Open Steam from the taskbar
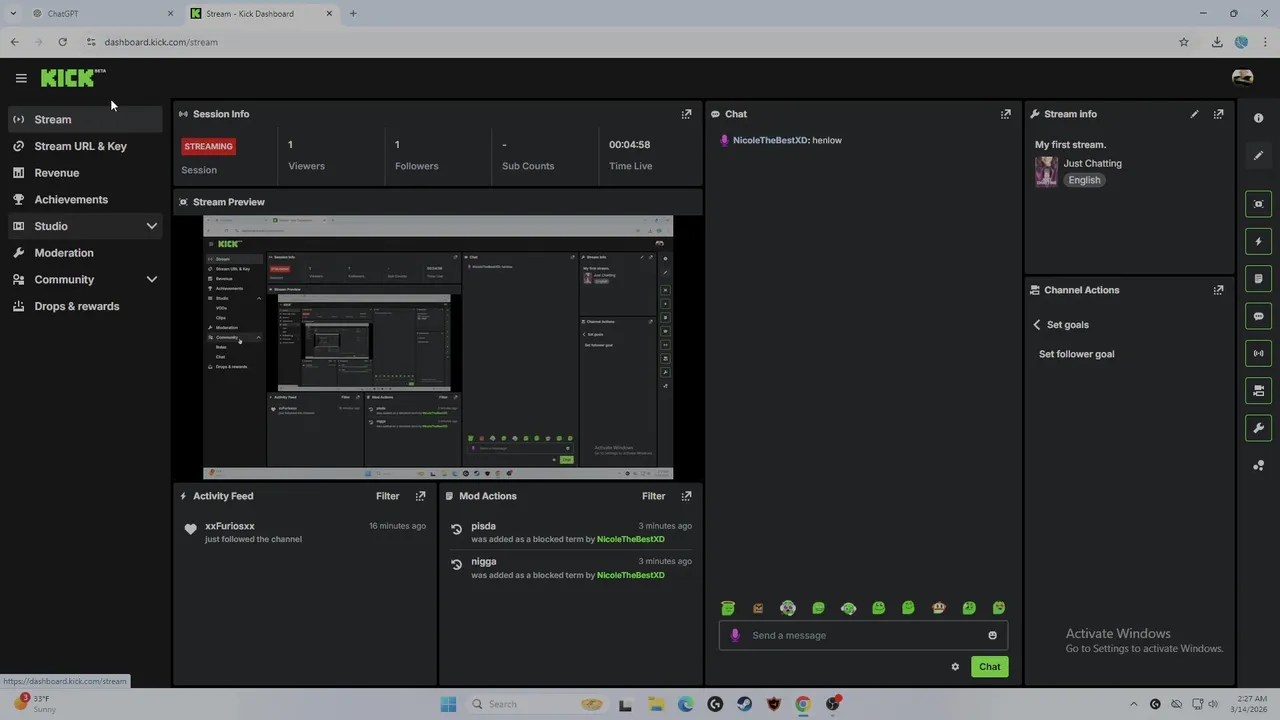The image size is (1280, 720). pos(744,704)
